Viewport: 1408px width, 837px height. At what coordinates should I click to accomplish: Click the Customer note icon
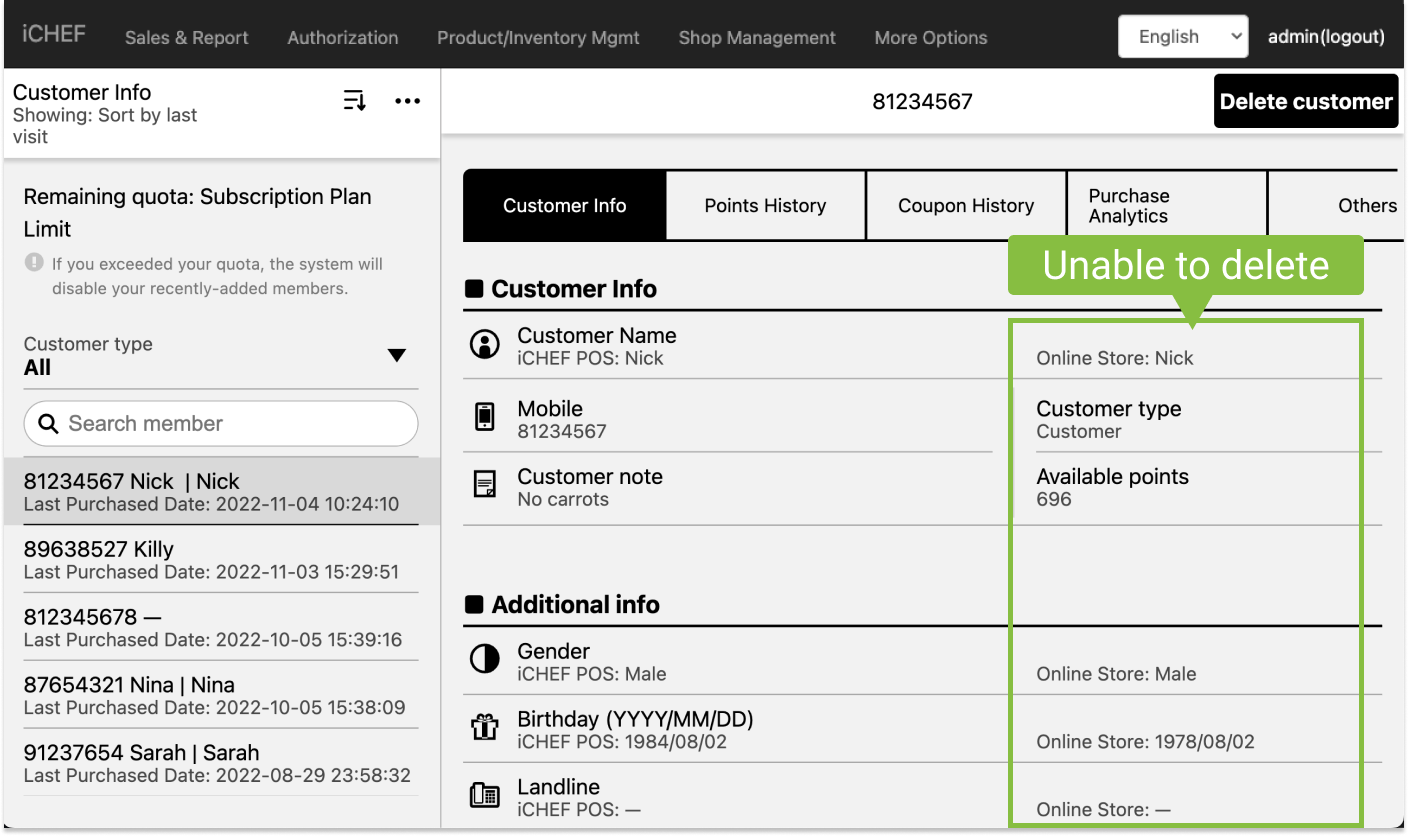point(485,485)
